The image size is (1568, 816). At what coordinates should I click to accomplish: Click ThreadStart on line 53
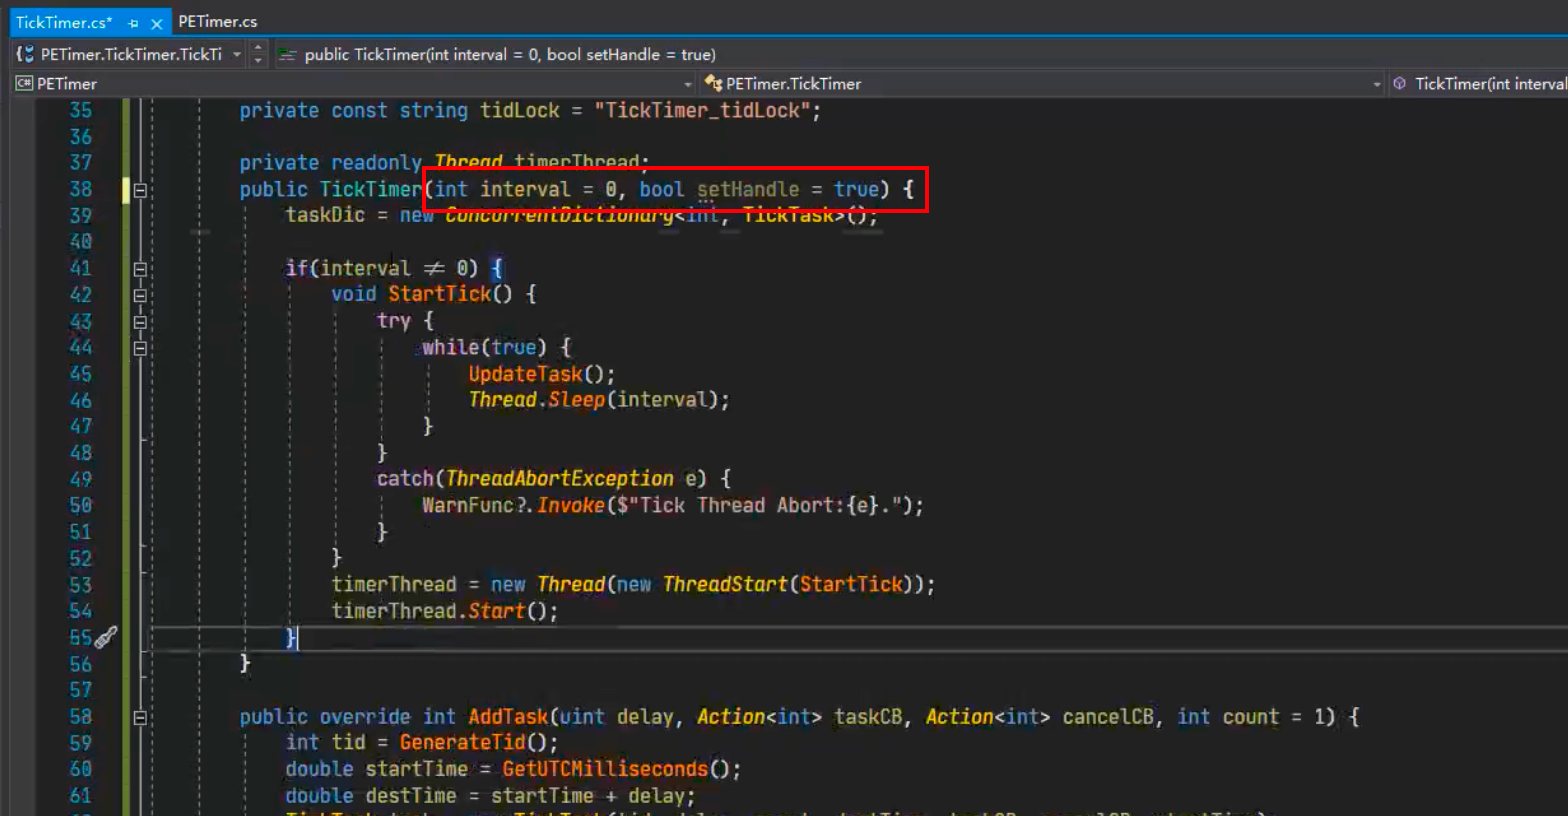pyautogui.click(x=725, y=584)
